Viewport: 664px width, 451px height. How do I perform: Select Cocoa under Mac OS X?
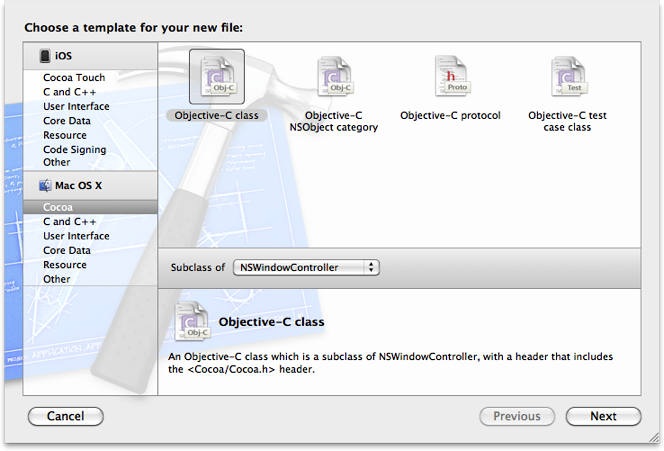tap(58, 207)
